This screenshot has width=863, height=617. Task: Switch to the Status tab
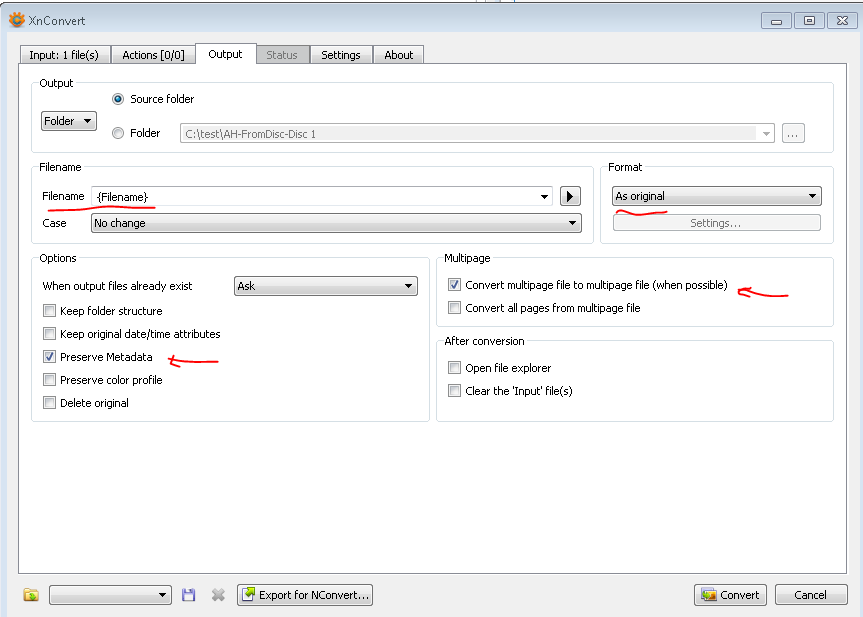click(x=282, y=55)
